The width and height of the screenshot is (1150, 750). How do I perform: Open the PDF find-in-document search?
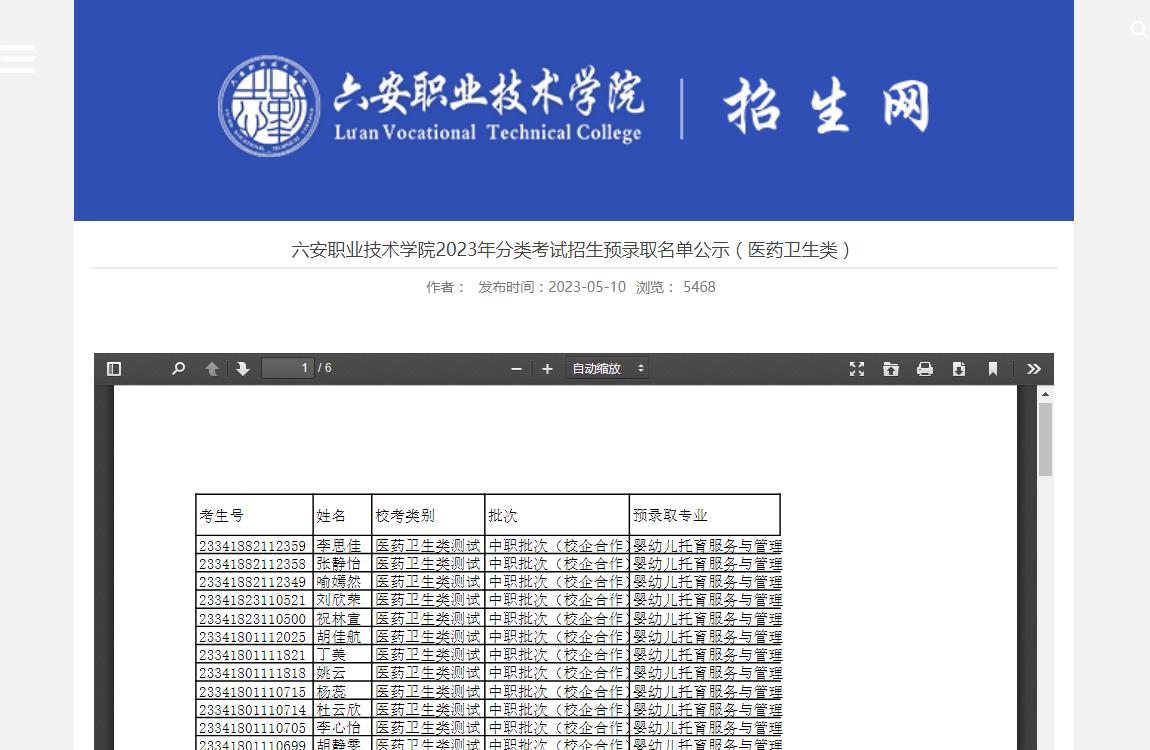pyautogui.click(x=178, y=369)
